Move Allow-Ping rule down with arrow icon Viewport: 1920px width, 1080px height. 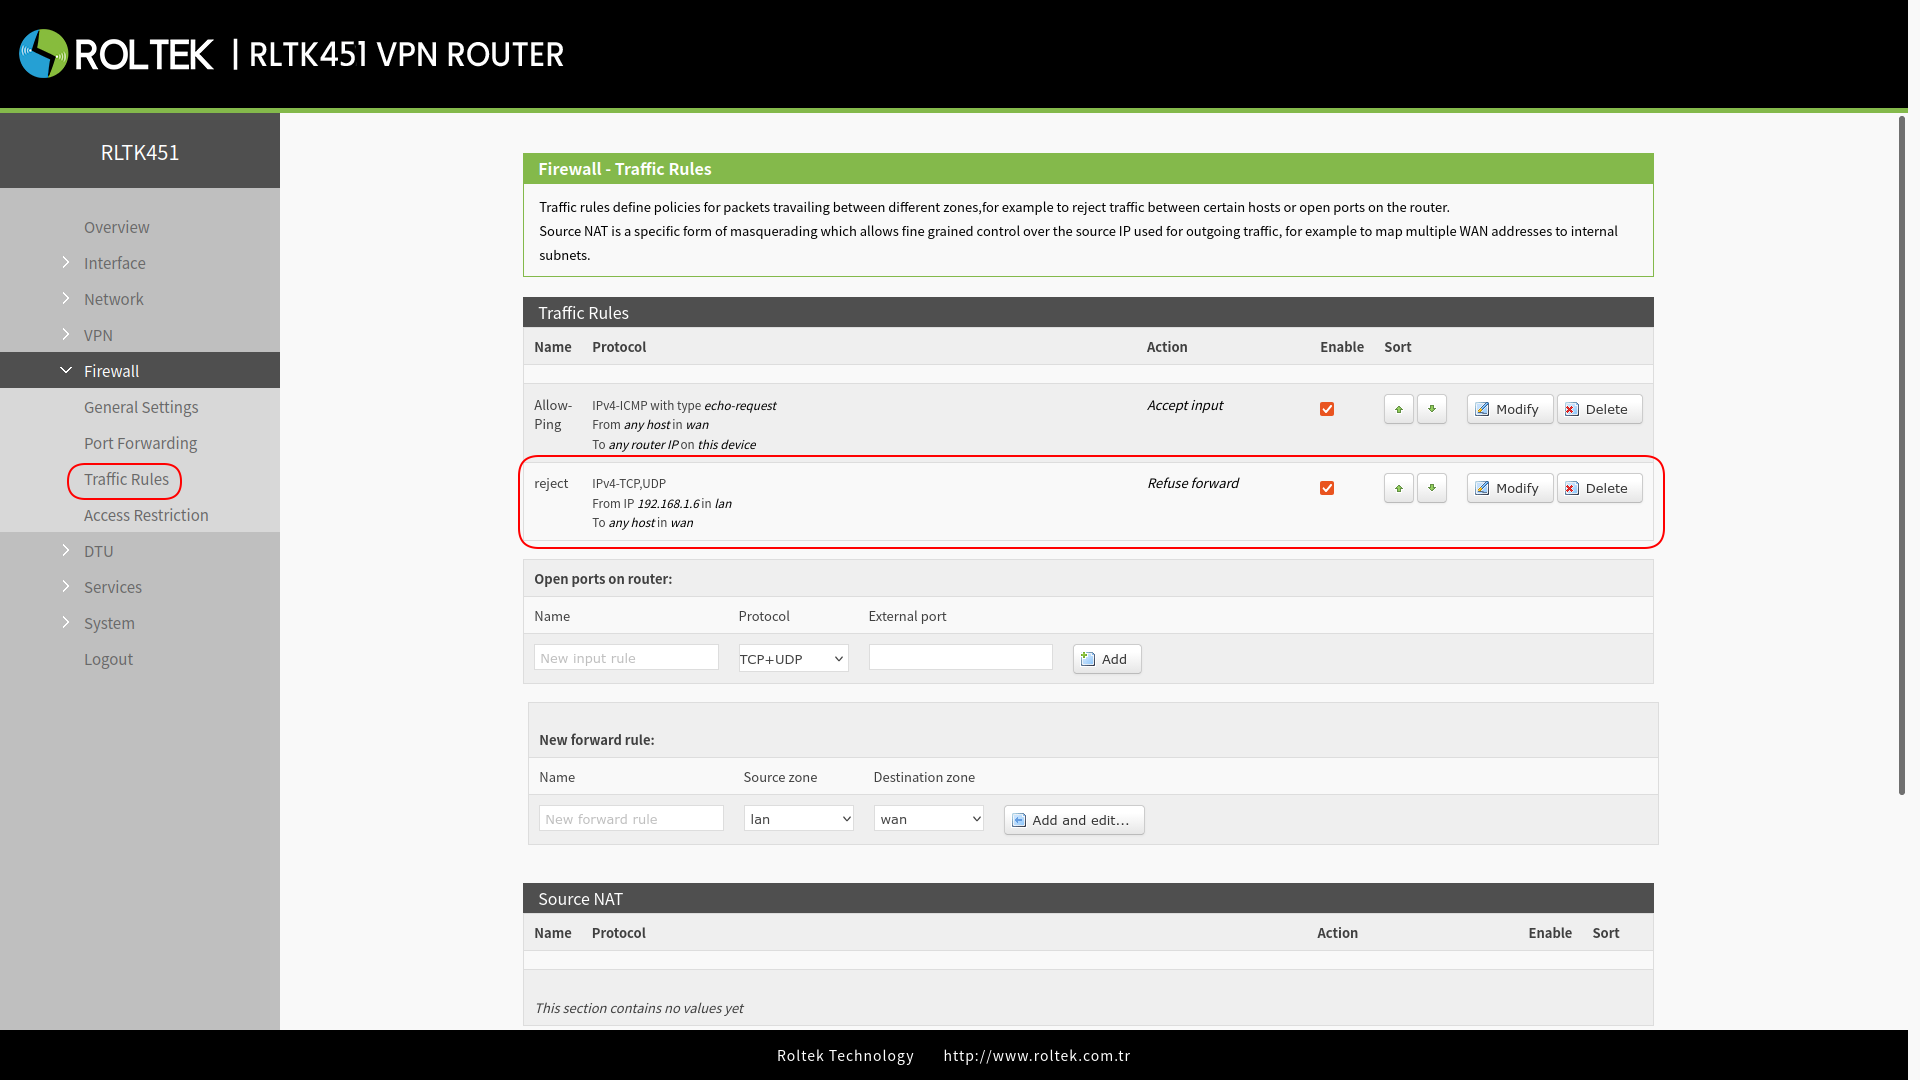(1431, 409)
